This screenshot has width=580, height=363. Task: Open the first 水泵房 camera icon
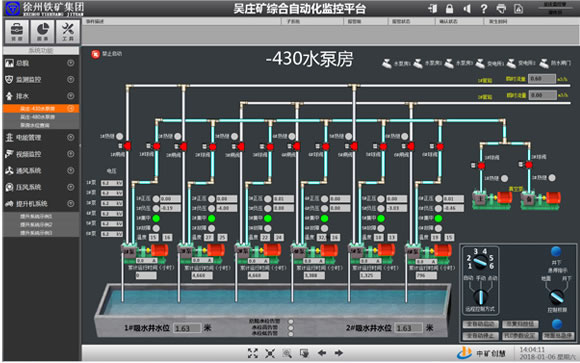pos(387,64)
